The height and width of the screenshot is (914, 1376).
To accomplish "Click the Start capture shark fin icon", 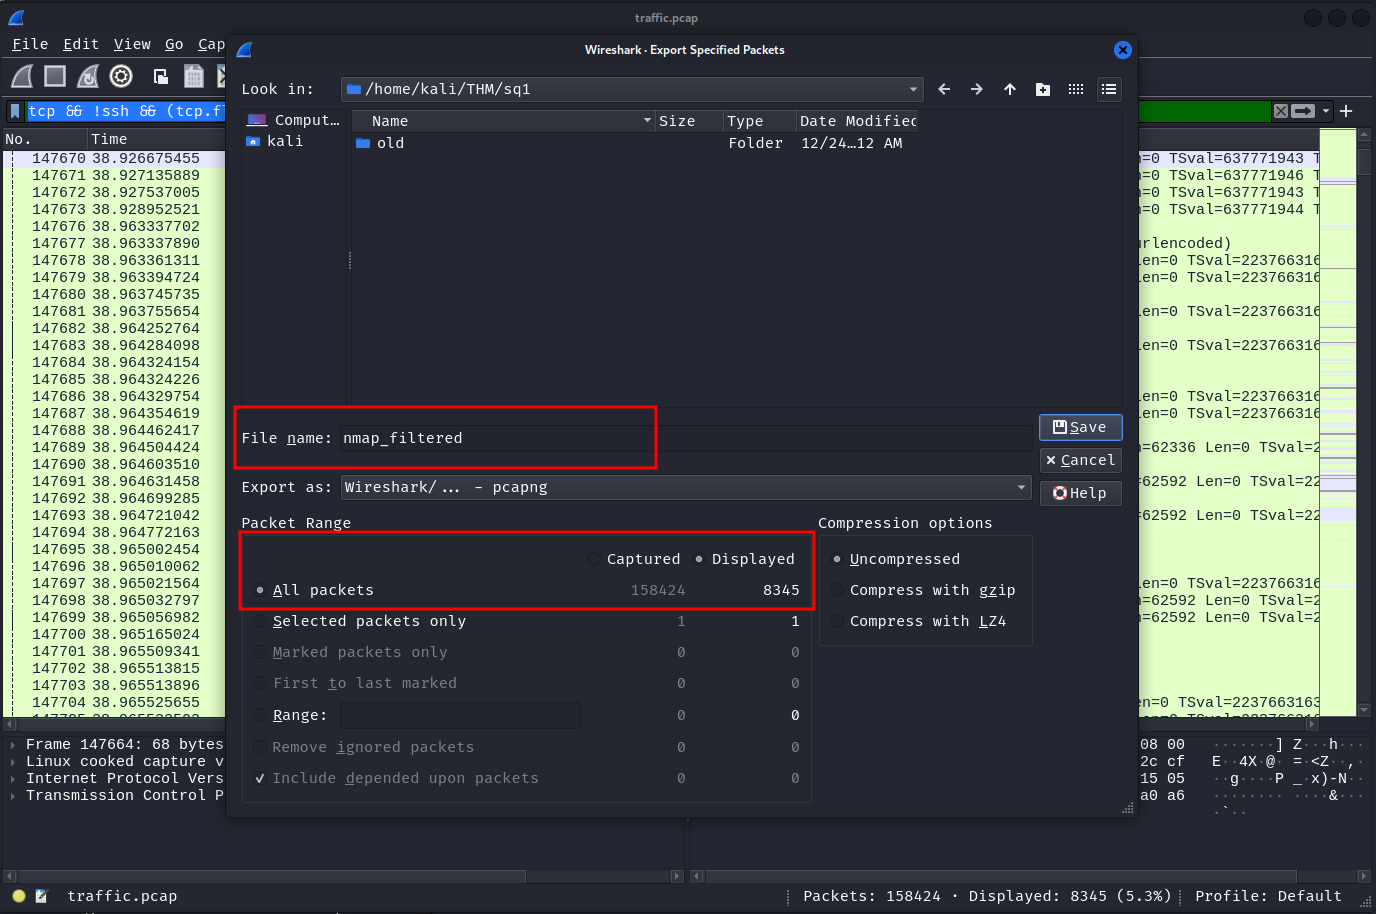I will point(22,76).
